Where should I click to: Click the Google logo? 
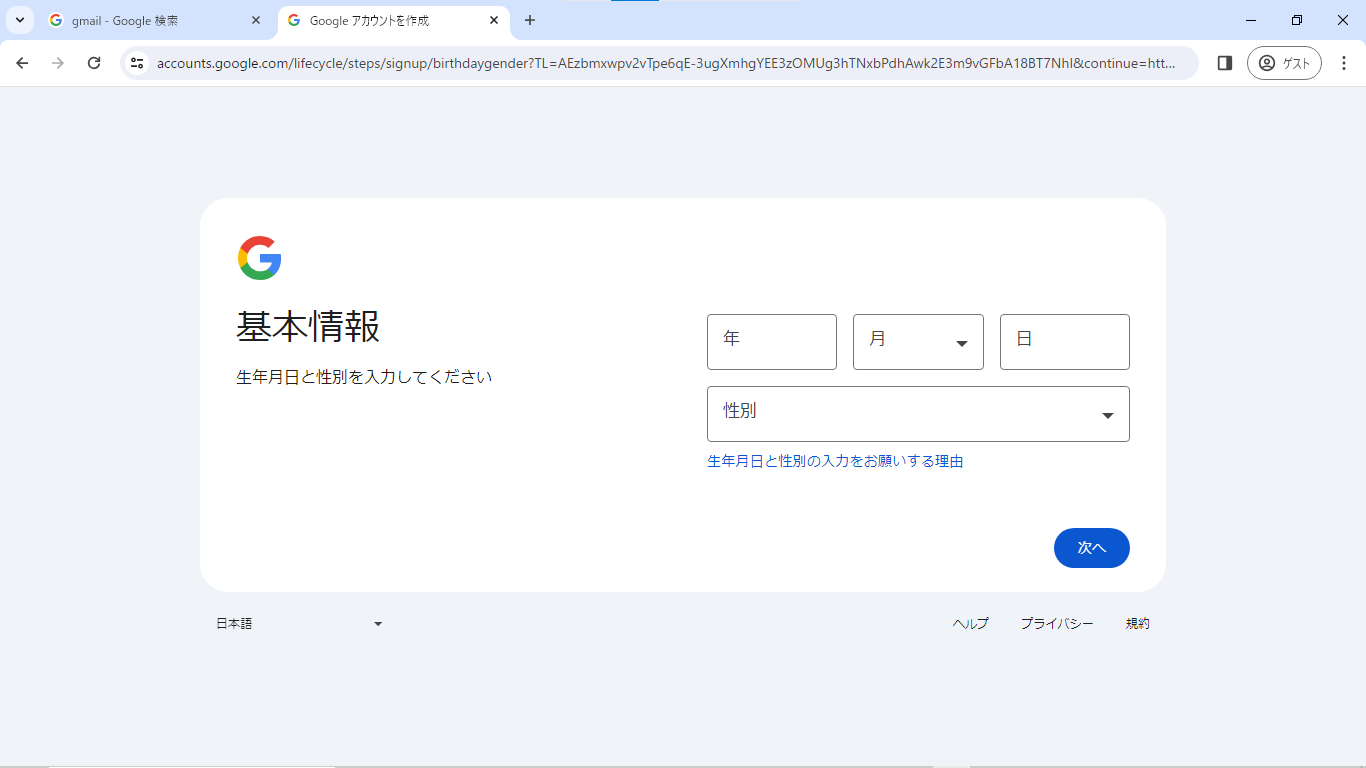260,258
